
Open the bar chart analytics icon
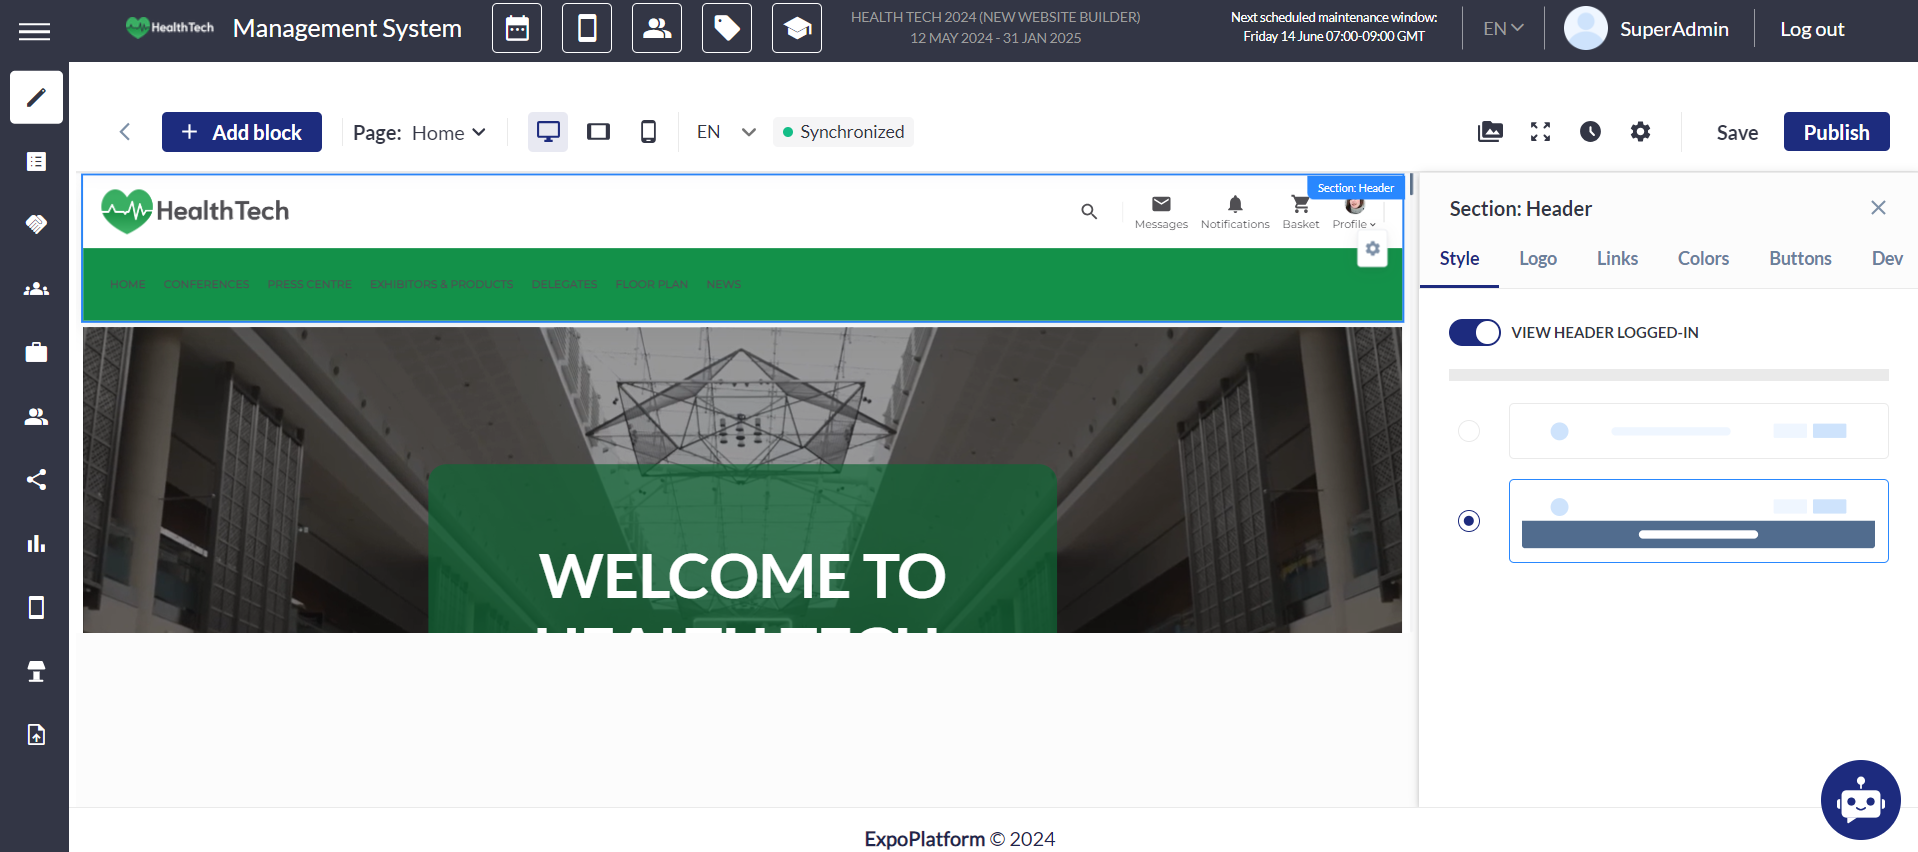click(x=36, y=543)
